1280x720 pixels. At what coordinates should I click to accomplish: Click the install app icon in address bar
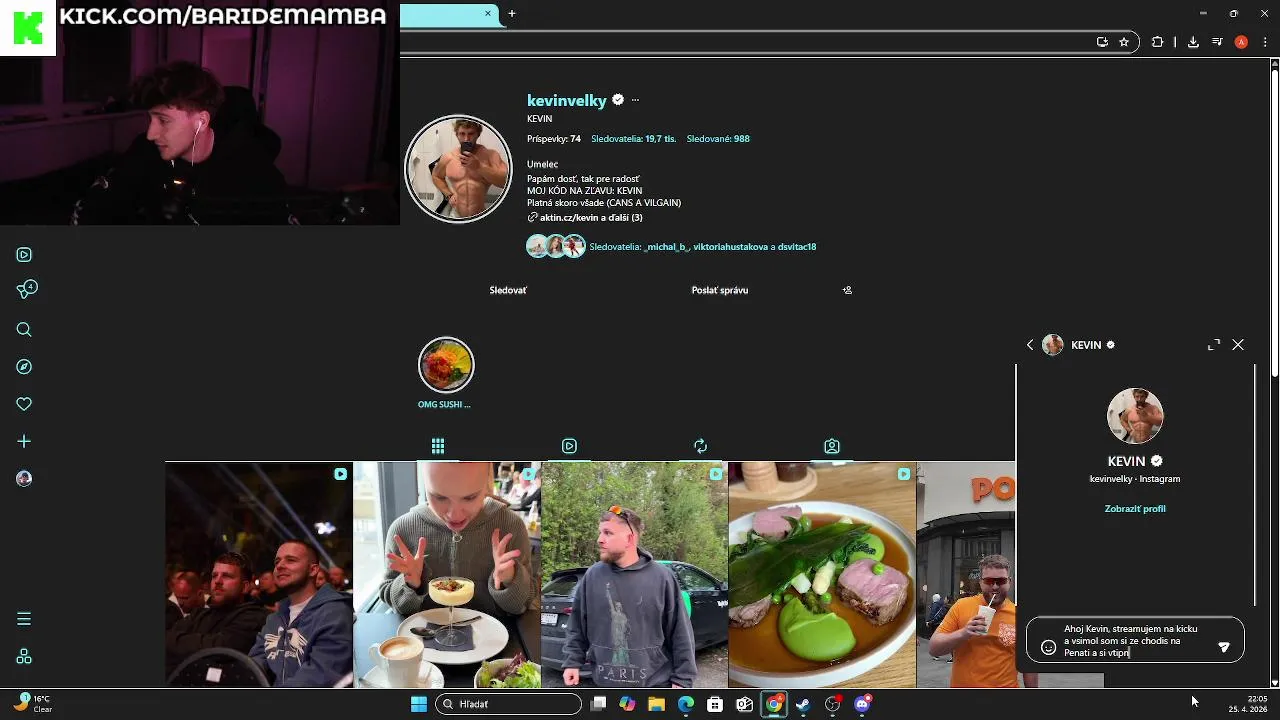1102,42
